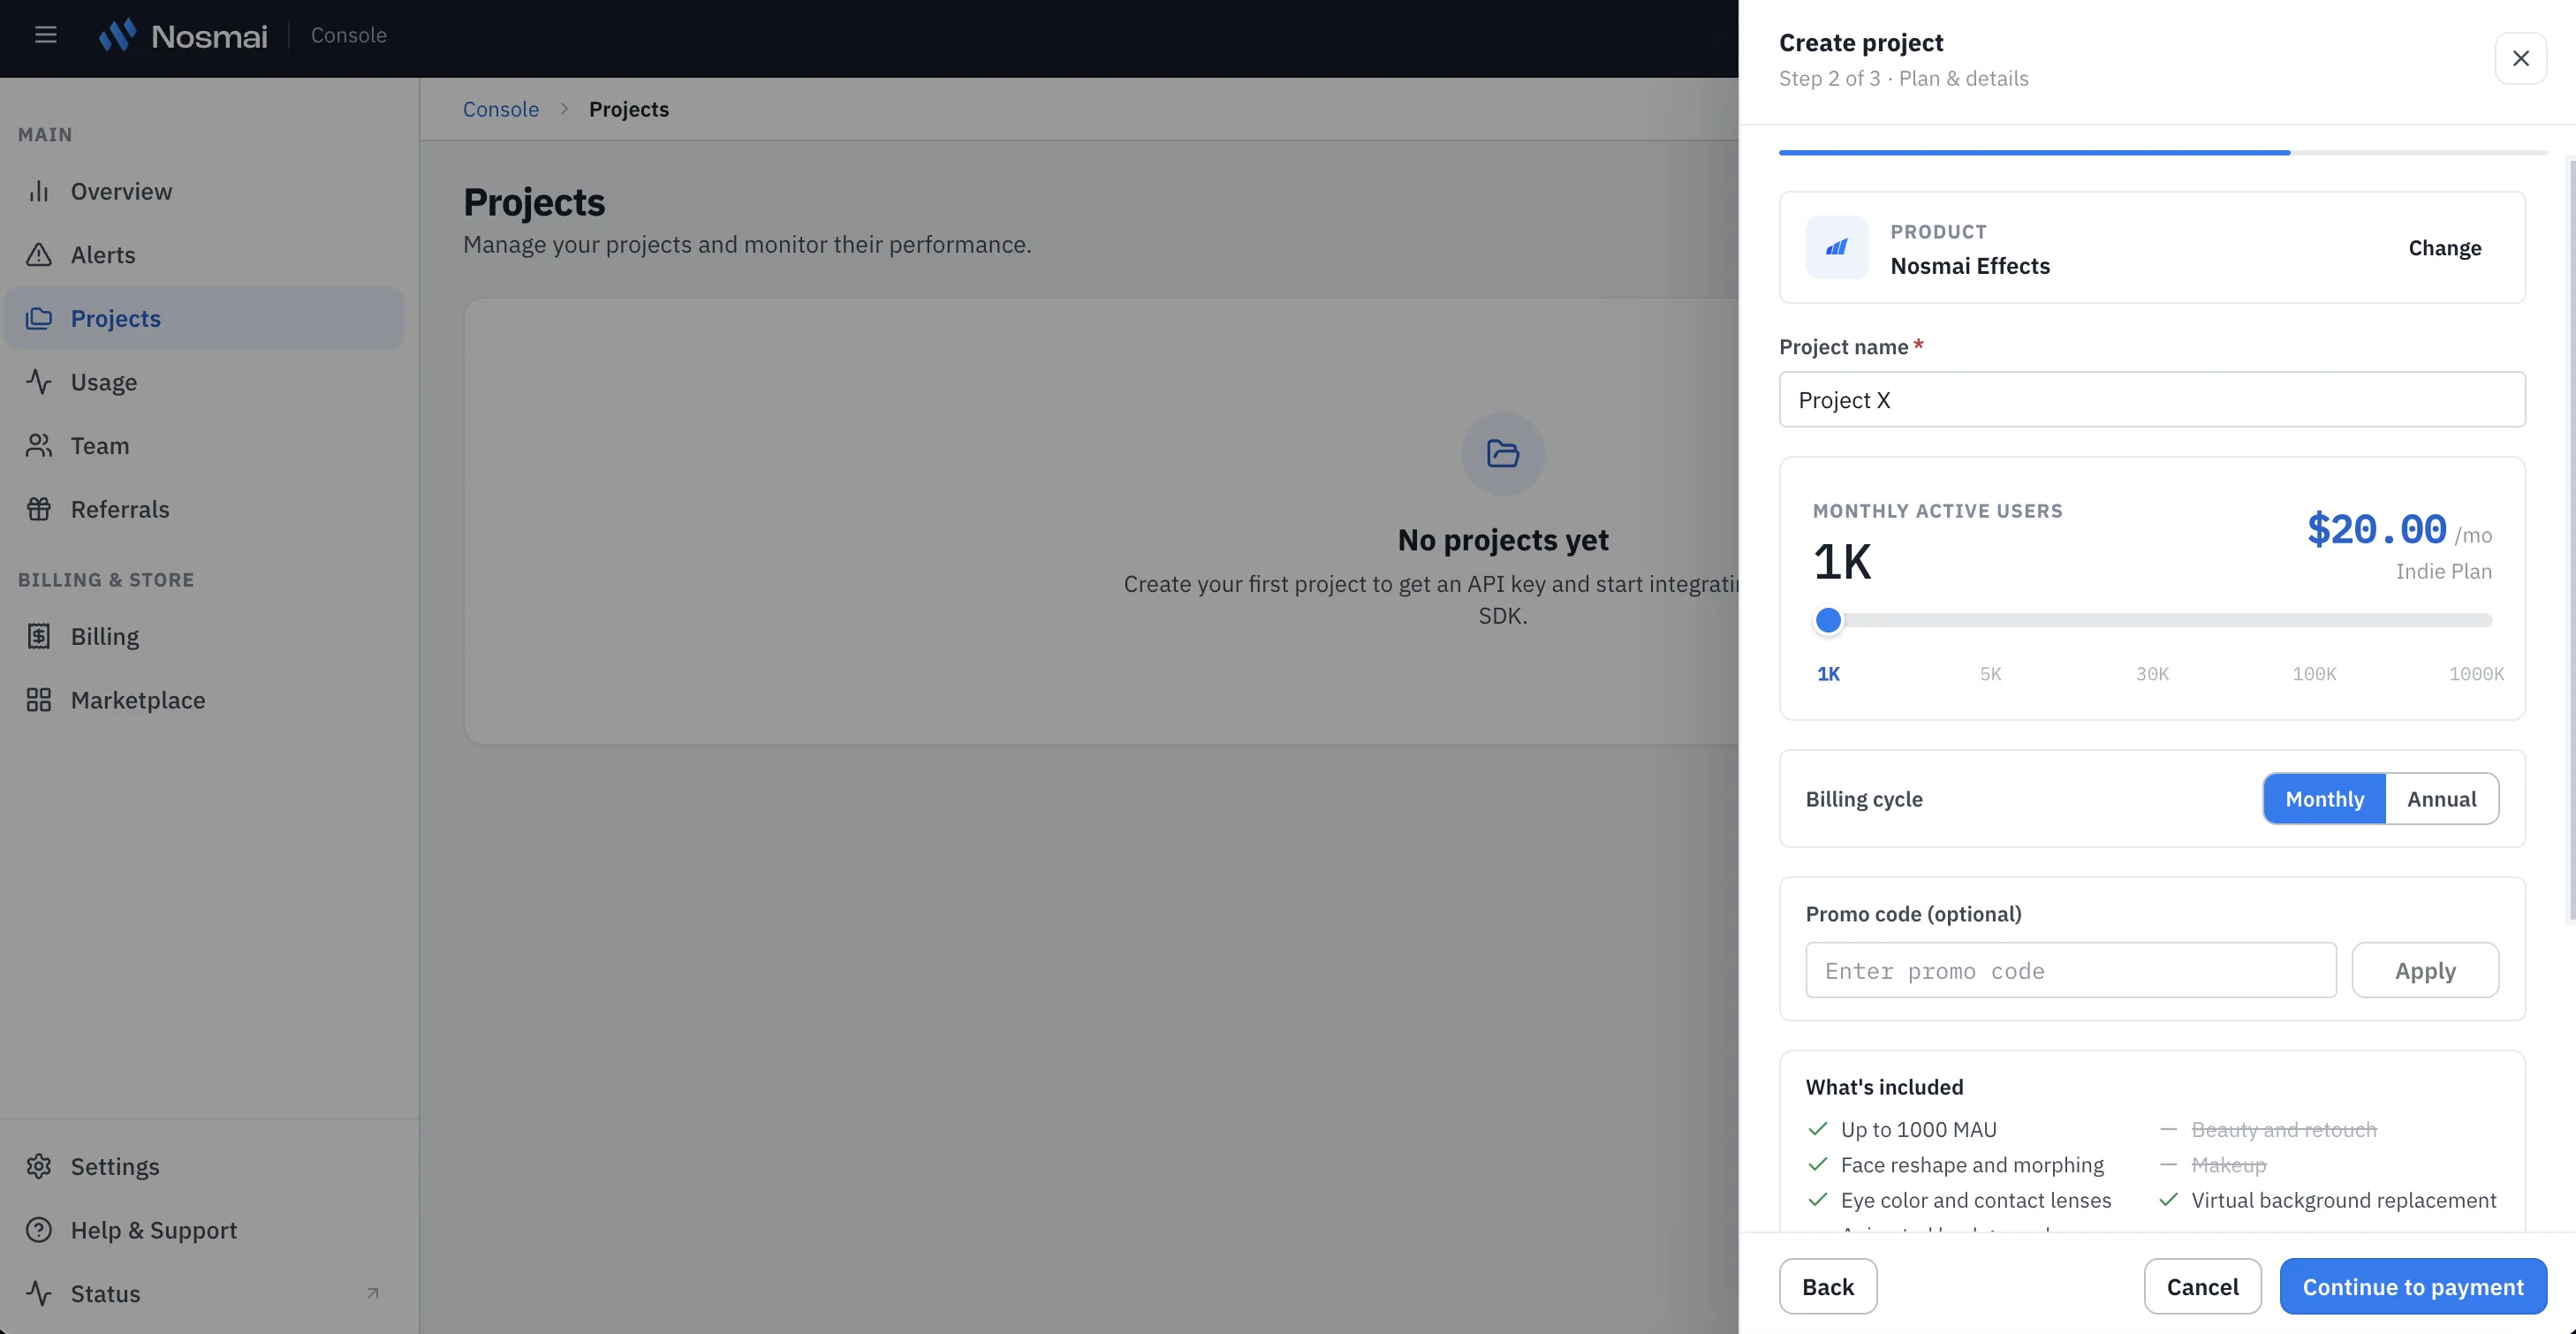Click 'Beauty and retouch' strikethrough item
This screenshot has width=2576, height=1334.
click(x=2283, y=1129)
